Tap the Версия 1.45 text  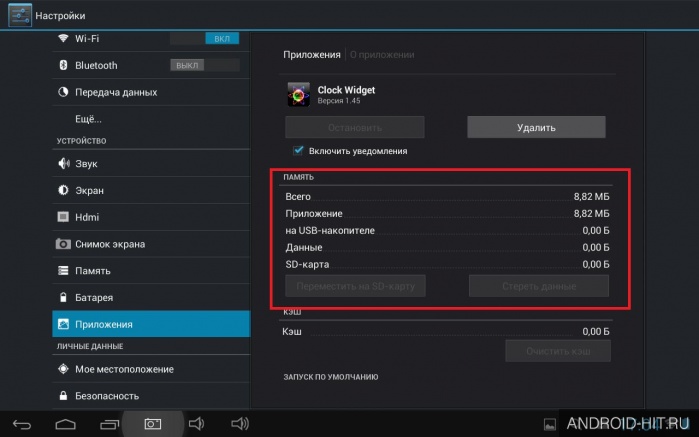click(339, 101)
